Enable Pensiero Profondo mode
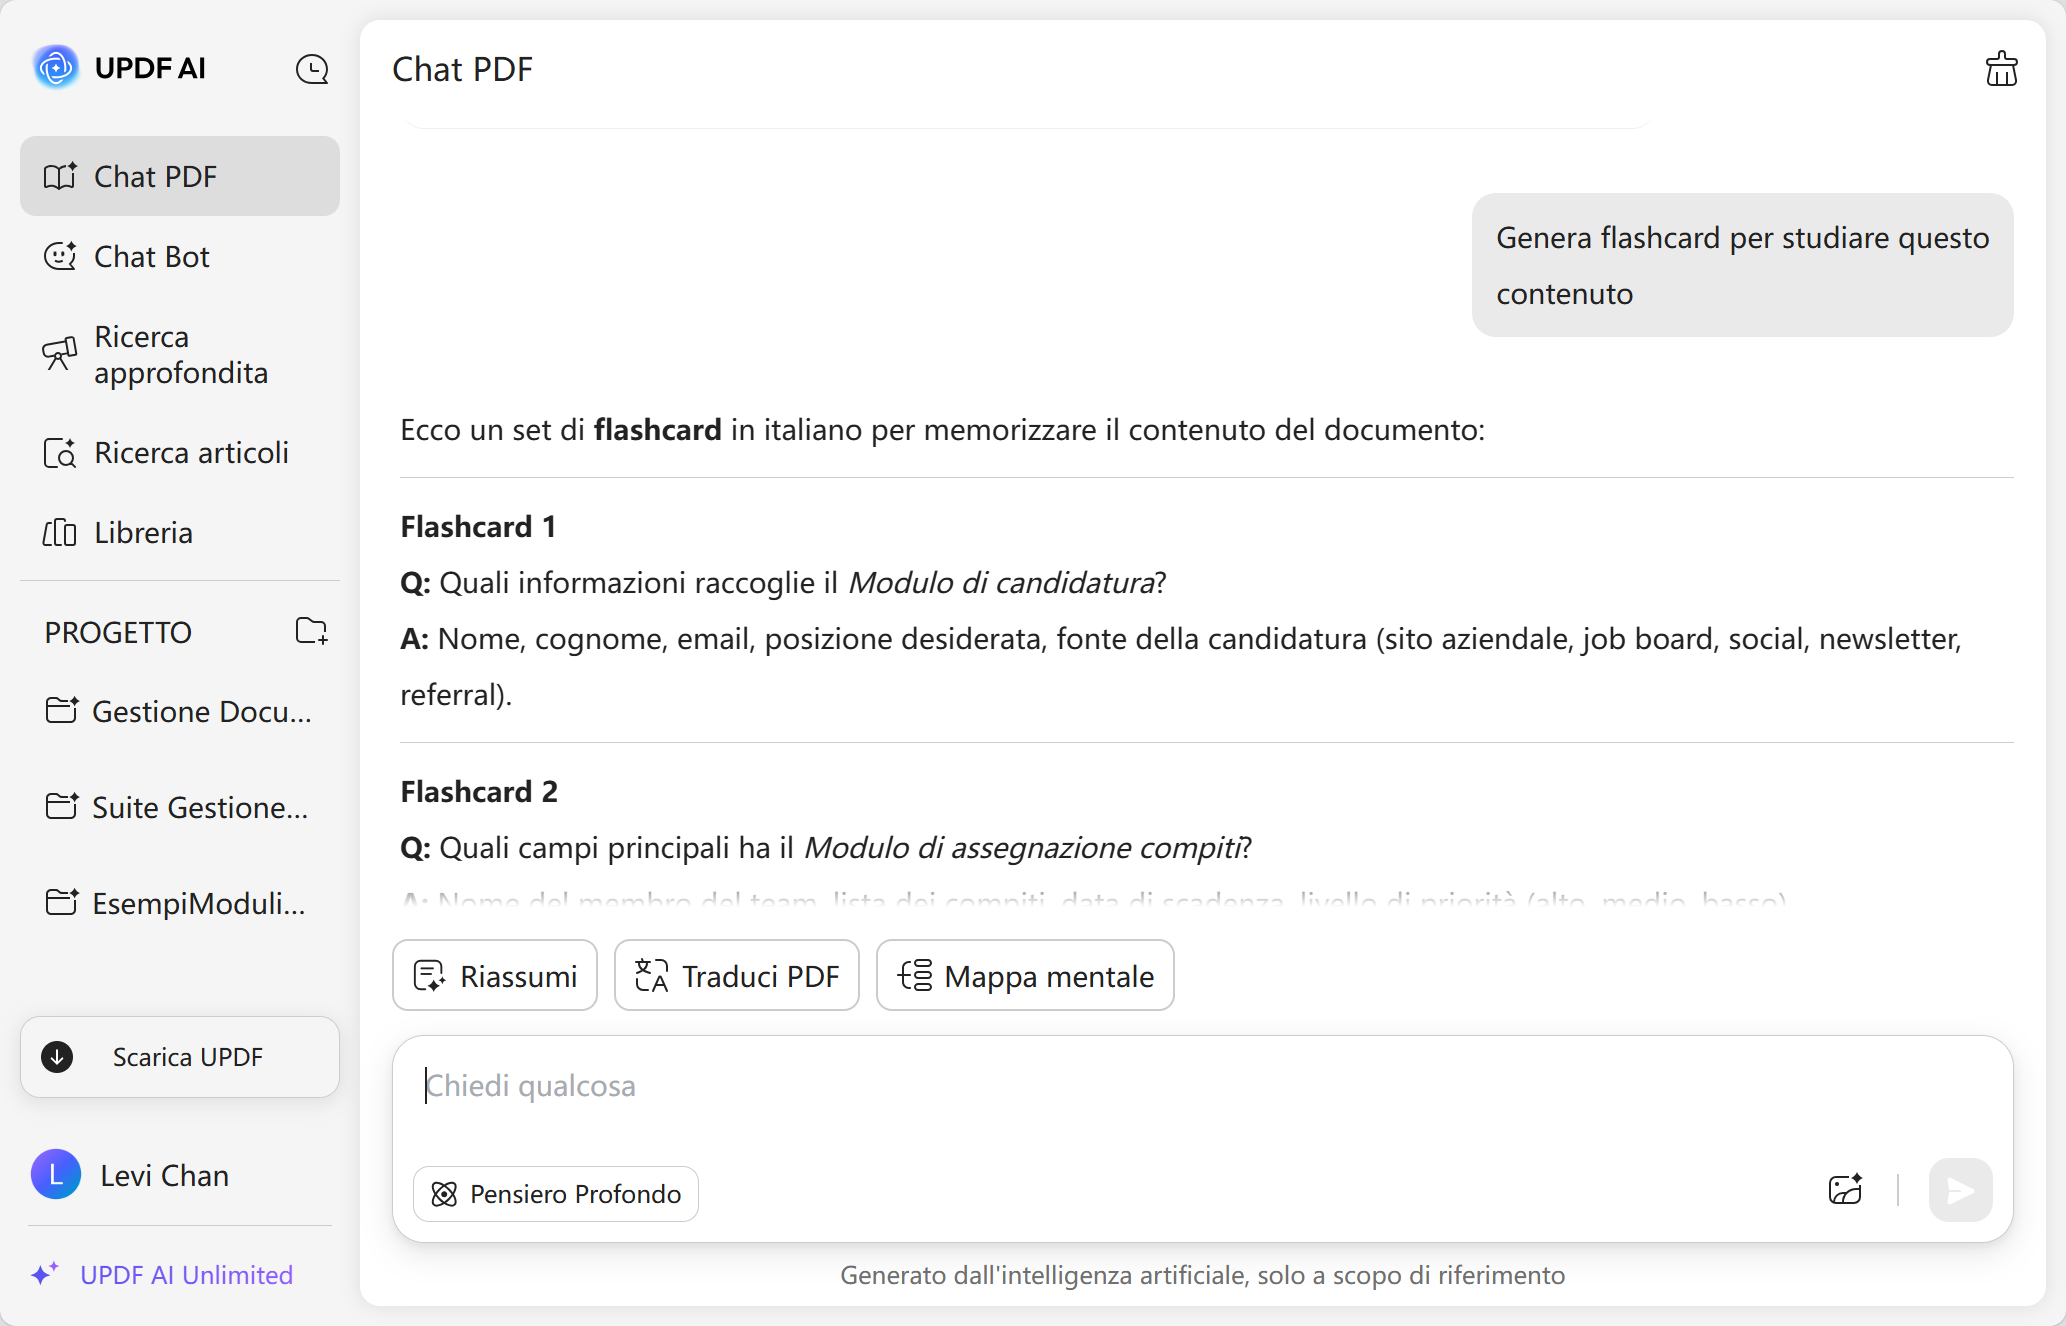 [555, 1193]
